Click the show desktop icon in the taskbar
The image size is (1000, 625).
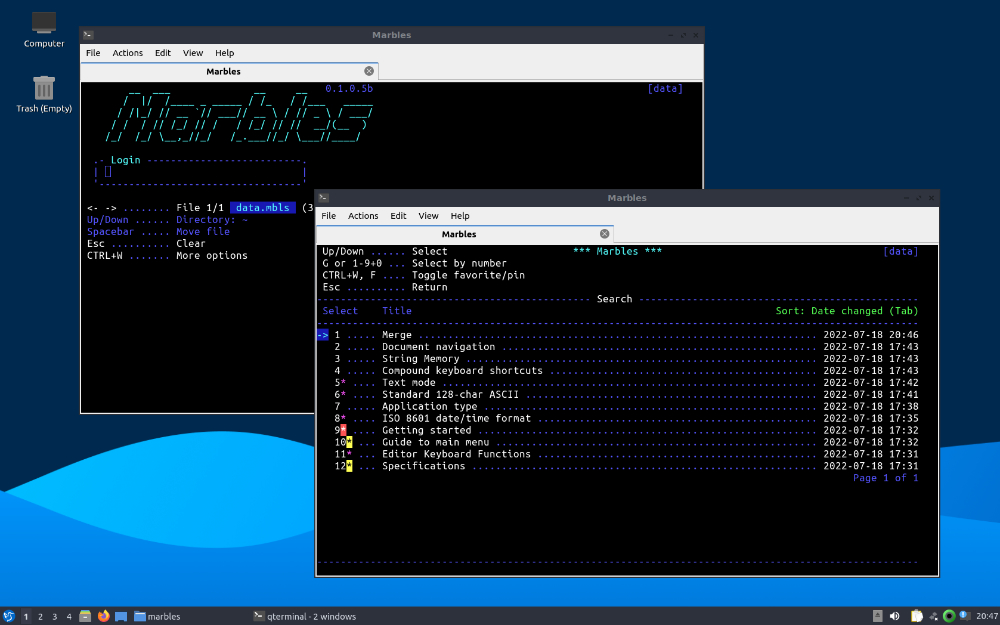tap(121, 616)
